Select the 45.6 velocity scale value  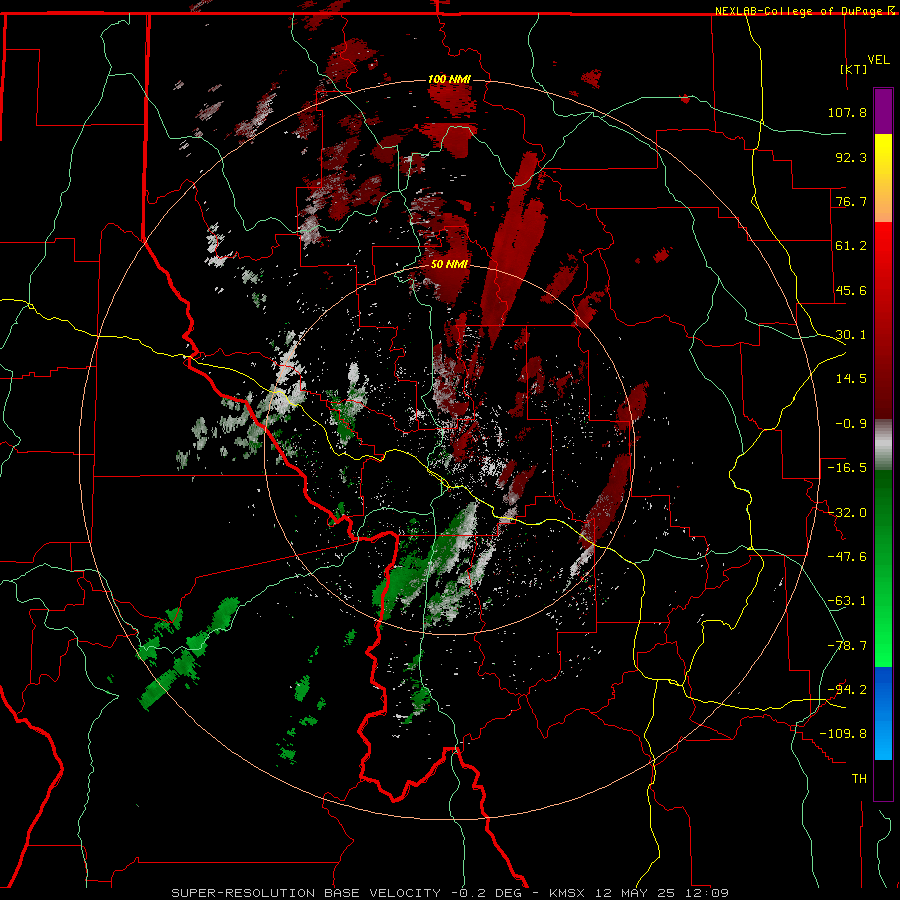coord(851,290)
